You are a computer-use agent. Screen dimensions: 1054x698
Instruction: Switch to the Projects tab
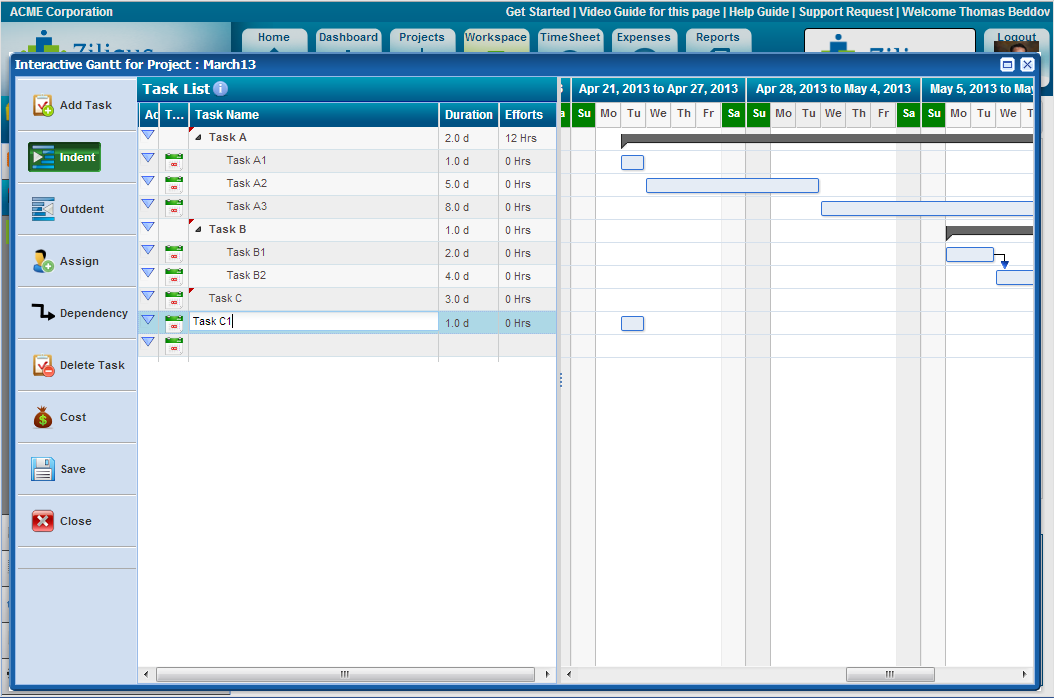pyautogui.click(x=421, y=38)
